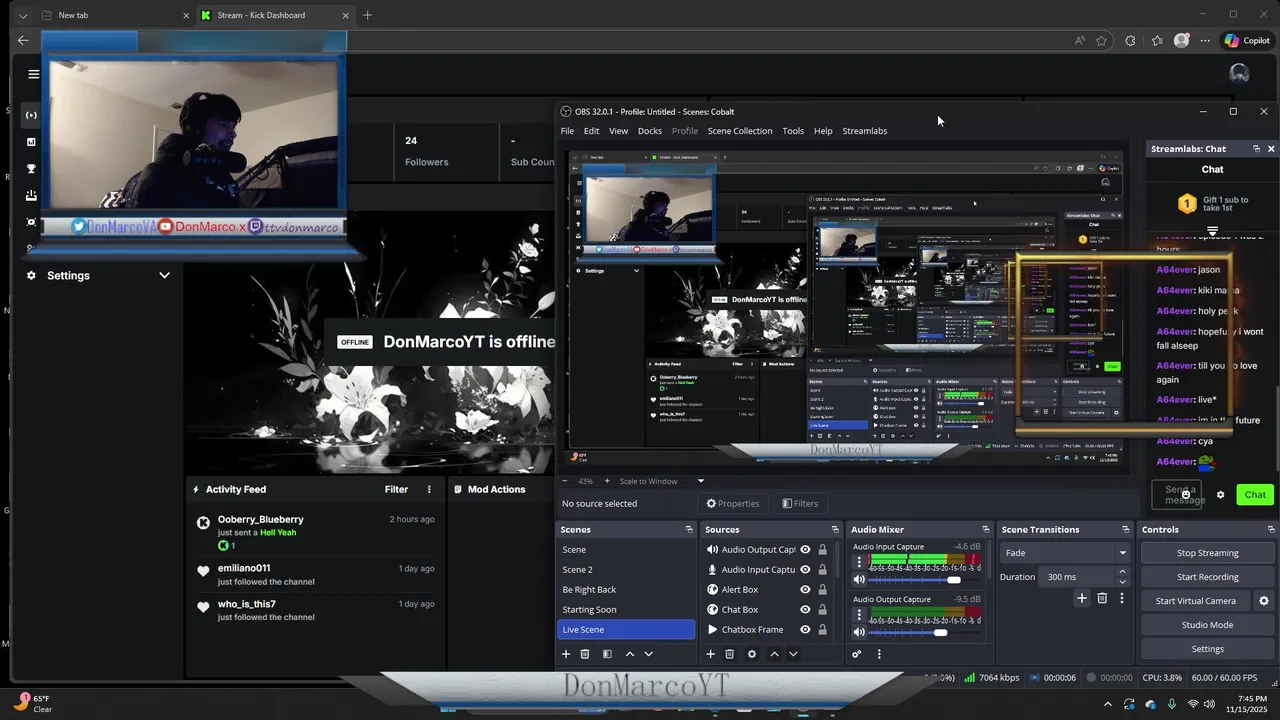Open Streamlabs menu in OBS
The image size is (1280, 720).
click(865, 131)
